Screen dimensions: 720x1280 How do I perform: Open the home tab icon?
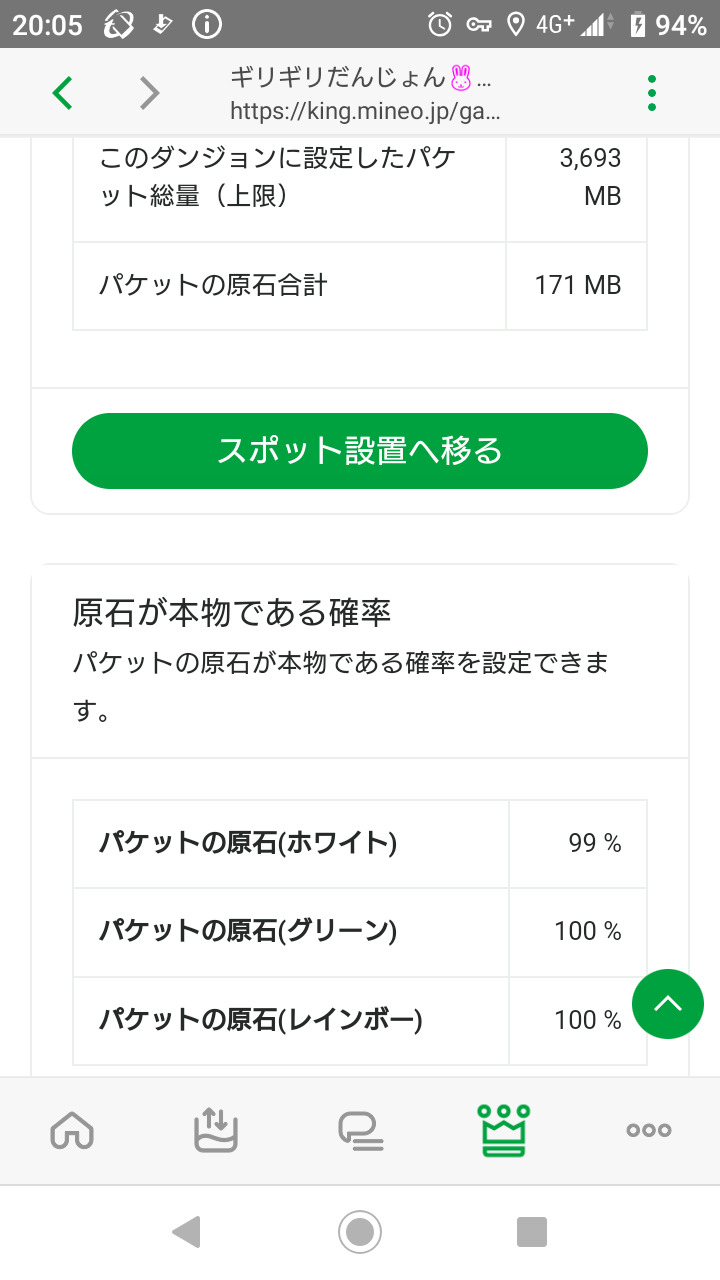click(72, 1130)
